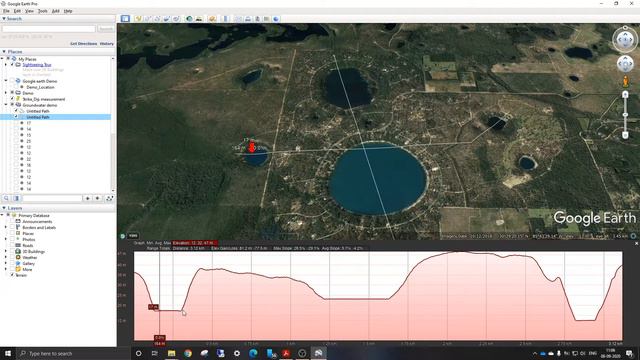This screenshot has width=640, height=360.
Task: Open the Google Earth web globe icon
Action: [x=276, y=19]
